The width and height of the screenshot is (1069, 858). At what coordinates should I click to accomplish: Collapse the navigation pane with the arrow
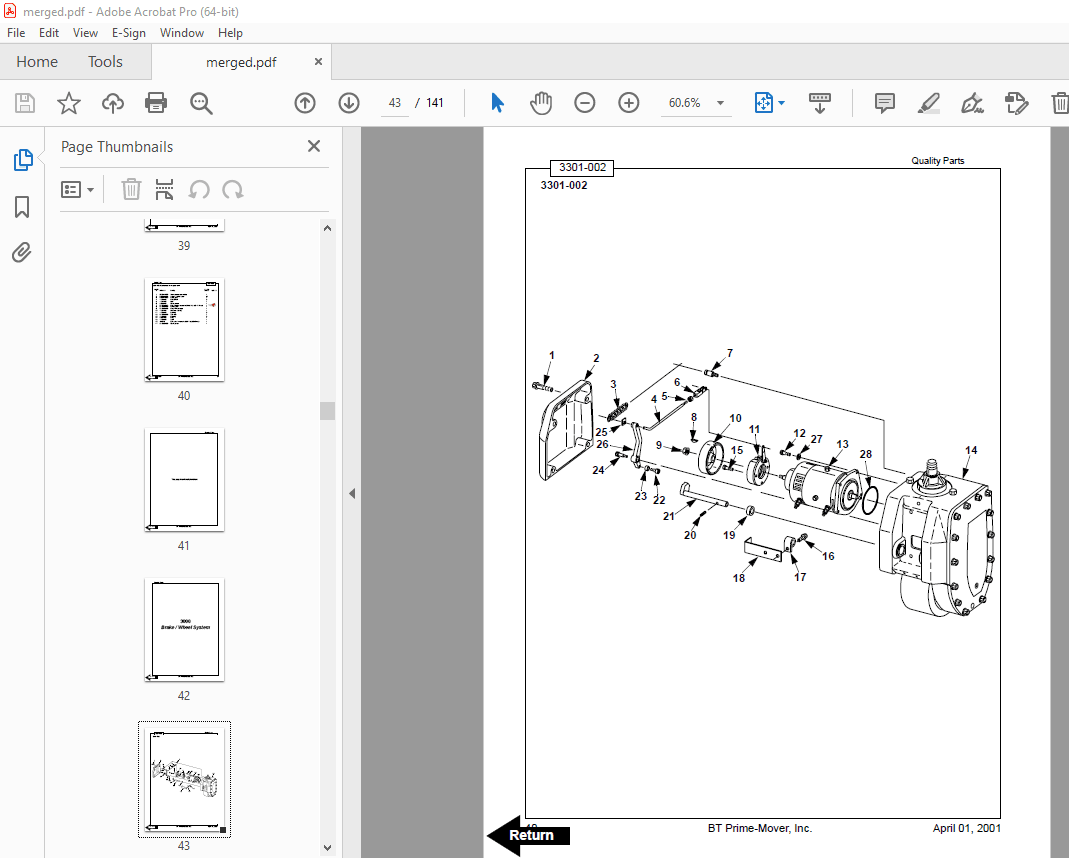[352, 493]
